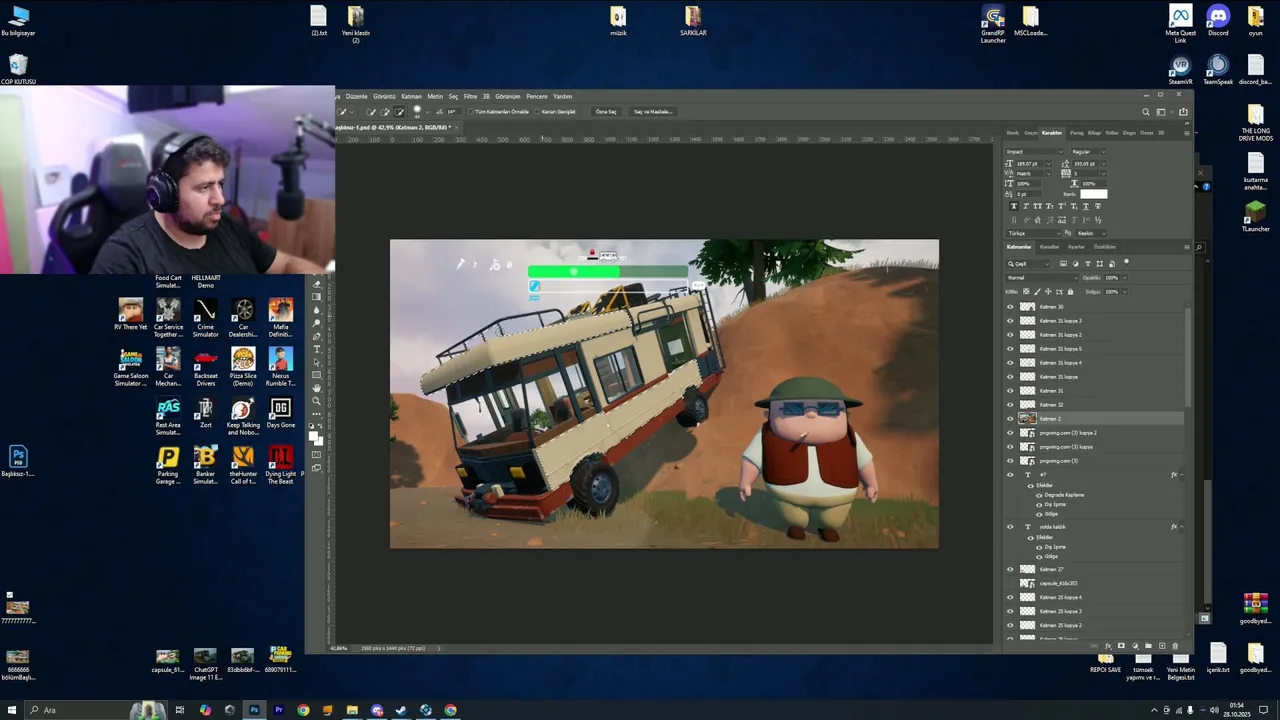Toggle Underline text style
This screenshot has height=720, width=1280.
(1086, 206)
